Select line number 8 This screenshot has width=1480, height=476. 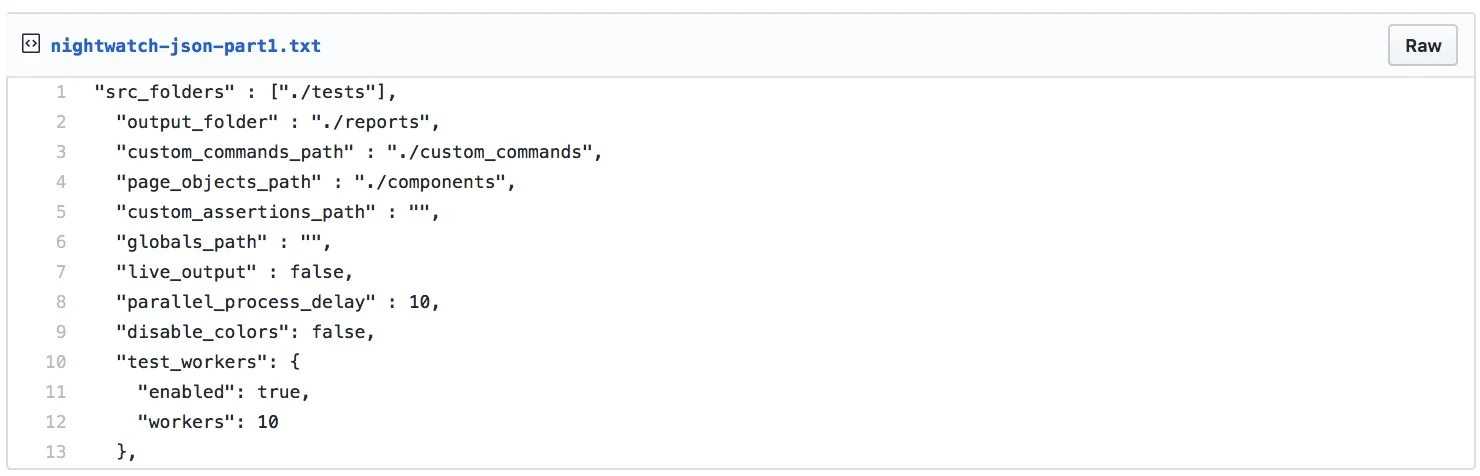click(x=61, y=302)
